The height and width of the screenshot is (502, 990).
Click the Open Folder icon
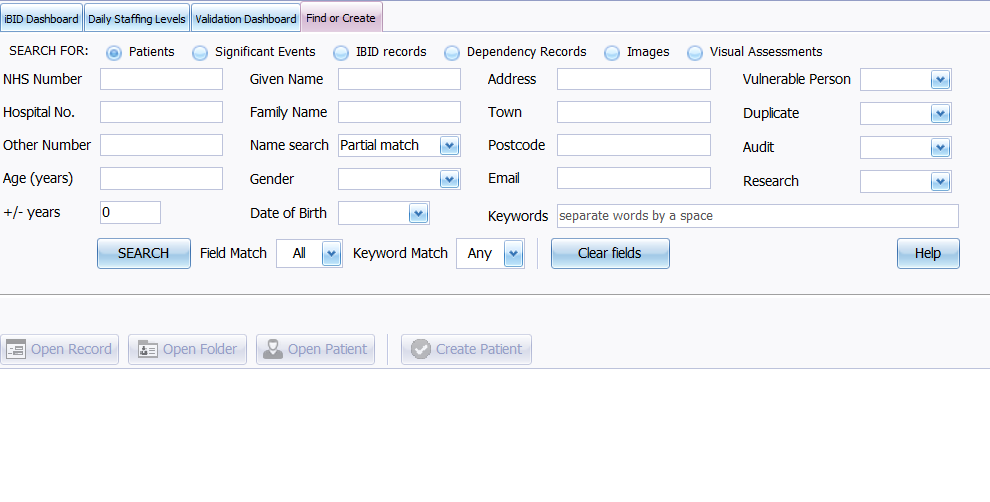tap(148, 349)
